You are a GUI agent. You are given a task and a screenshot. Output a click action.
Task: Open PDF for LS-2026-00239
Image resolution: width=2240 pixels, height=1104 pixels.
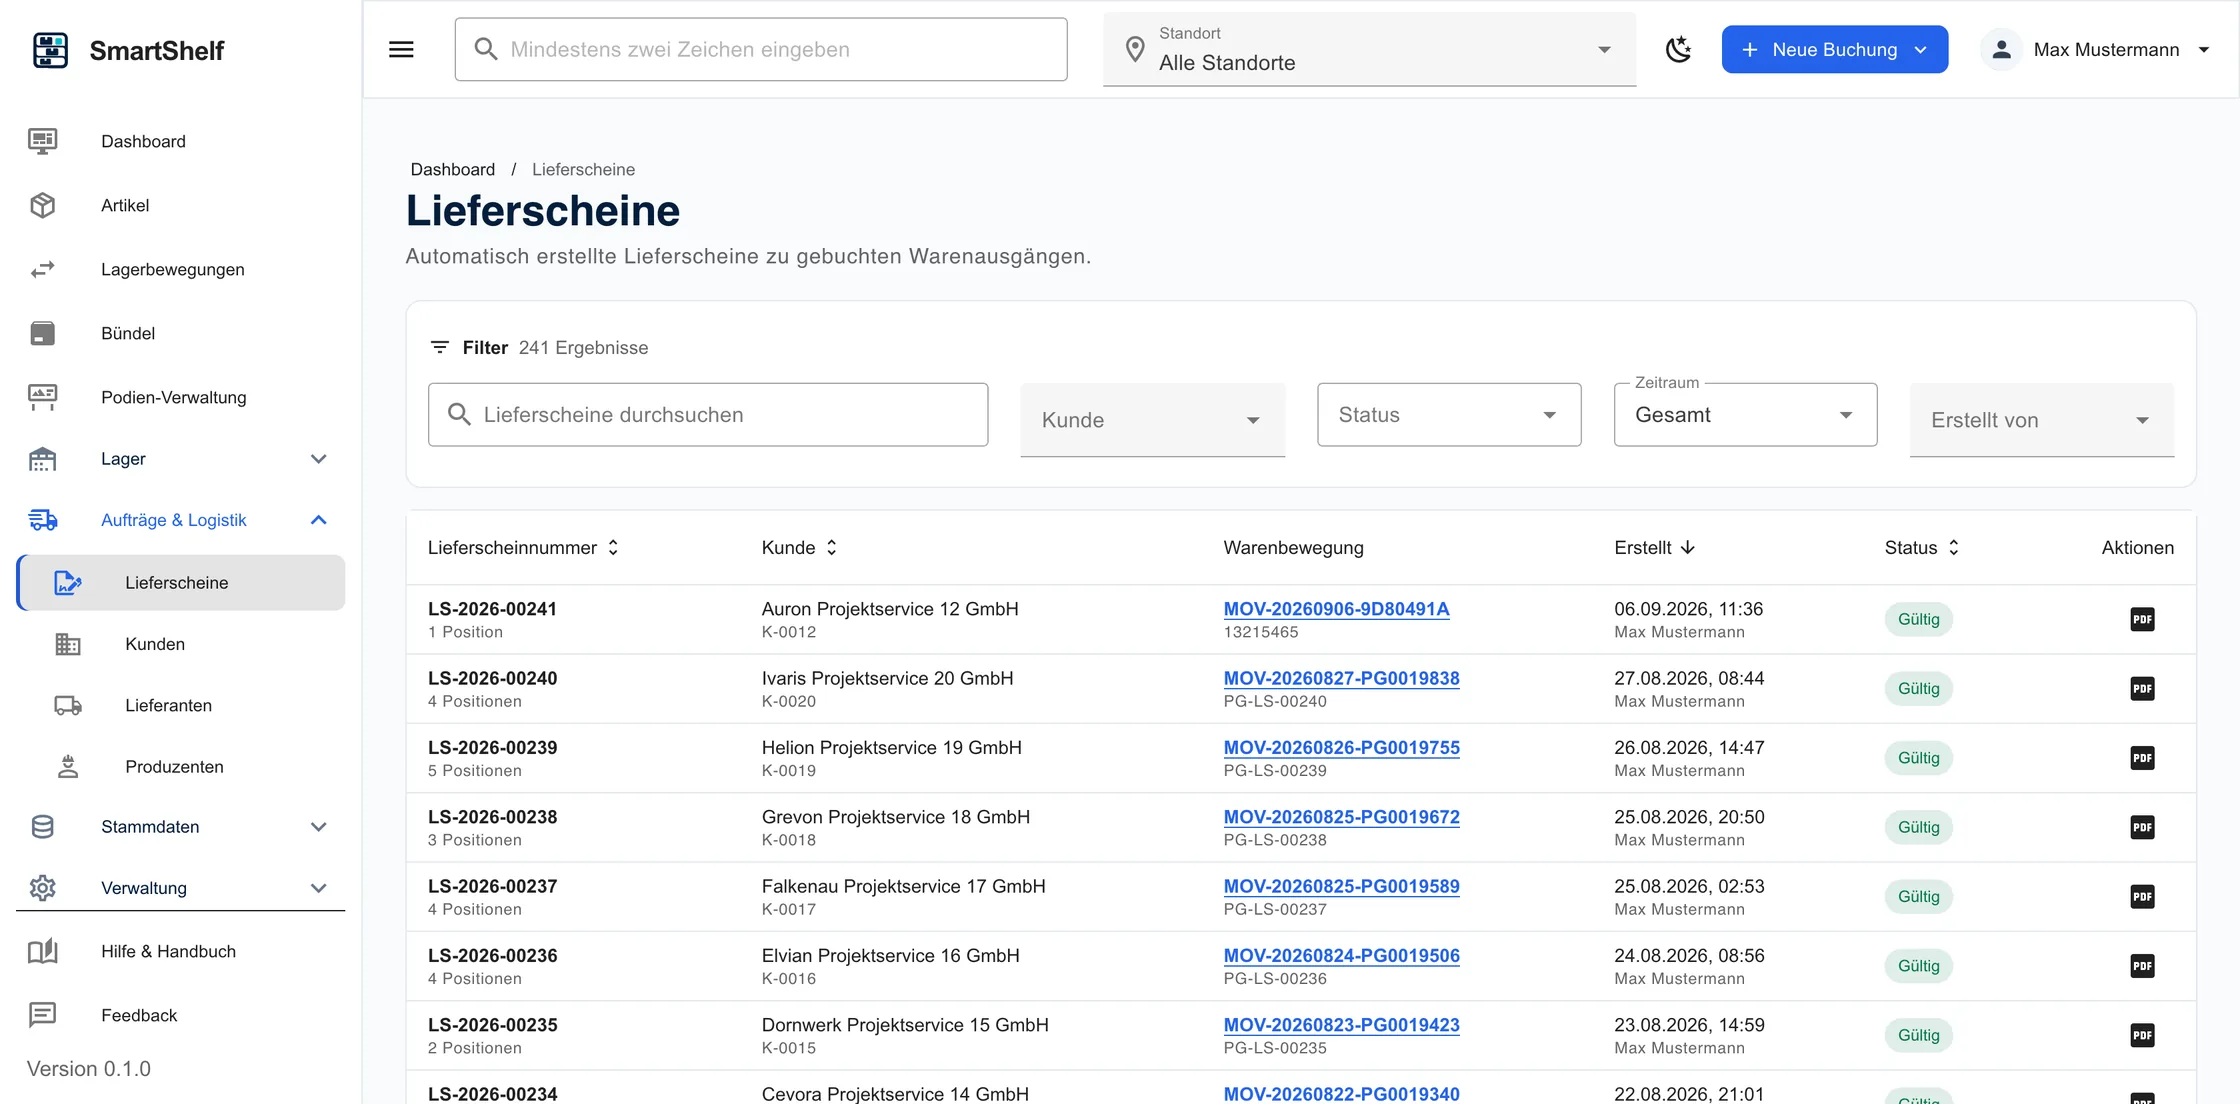coord(2142,758)
